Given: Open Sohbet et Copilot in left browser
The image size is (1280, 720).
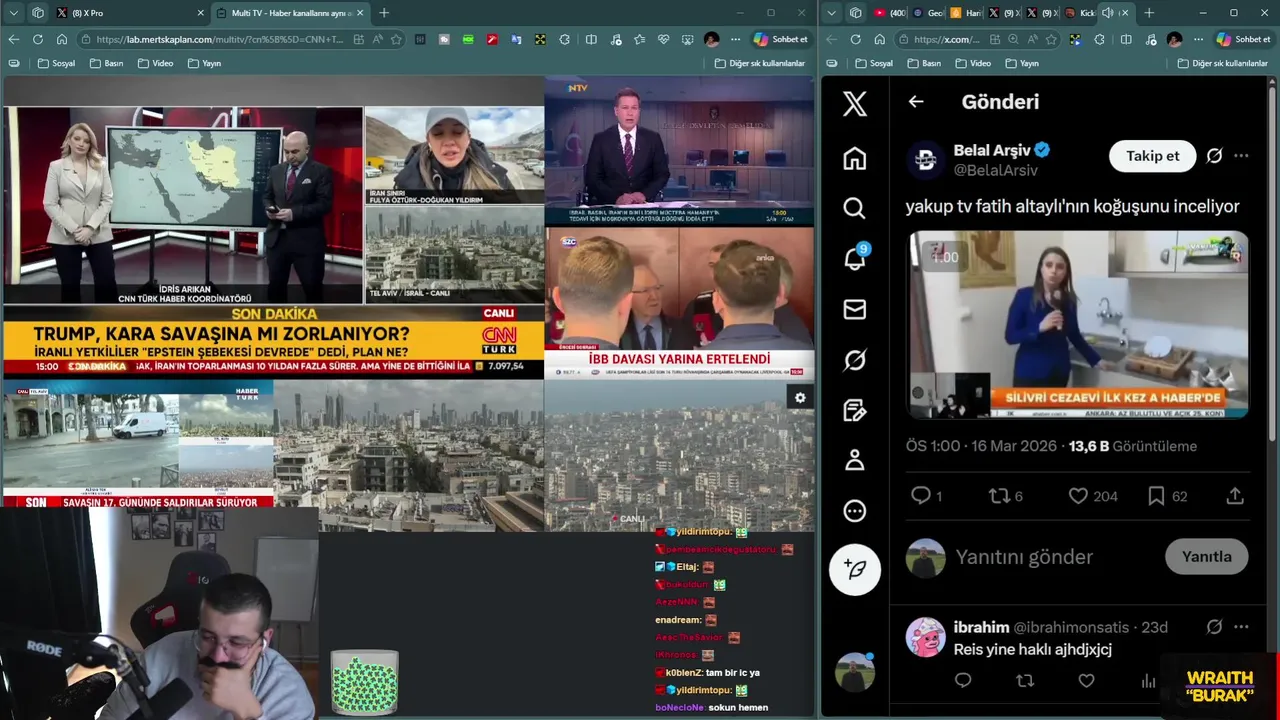Looking at the screenshot, I should click(780, 39).
